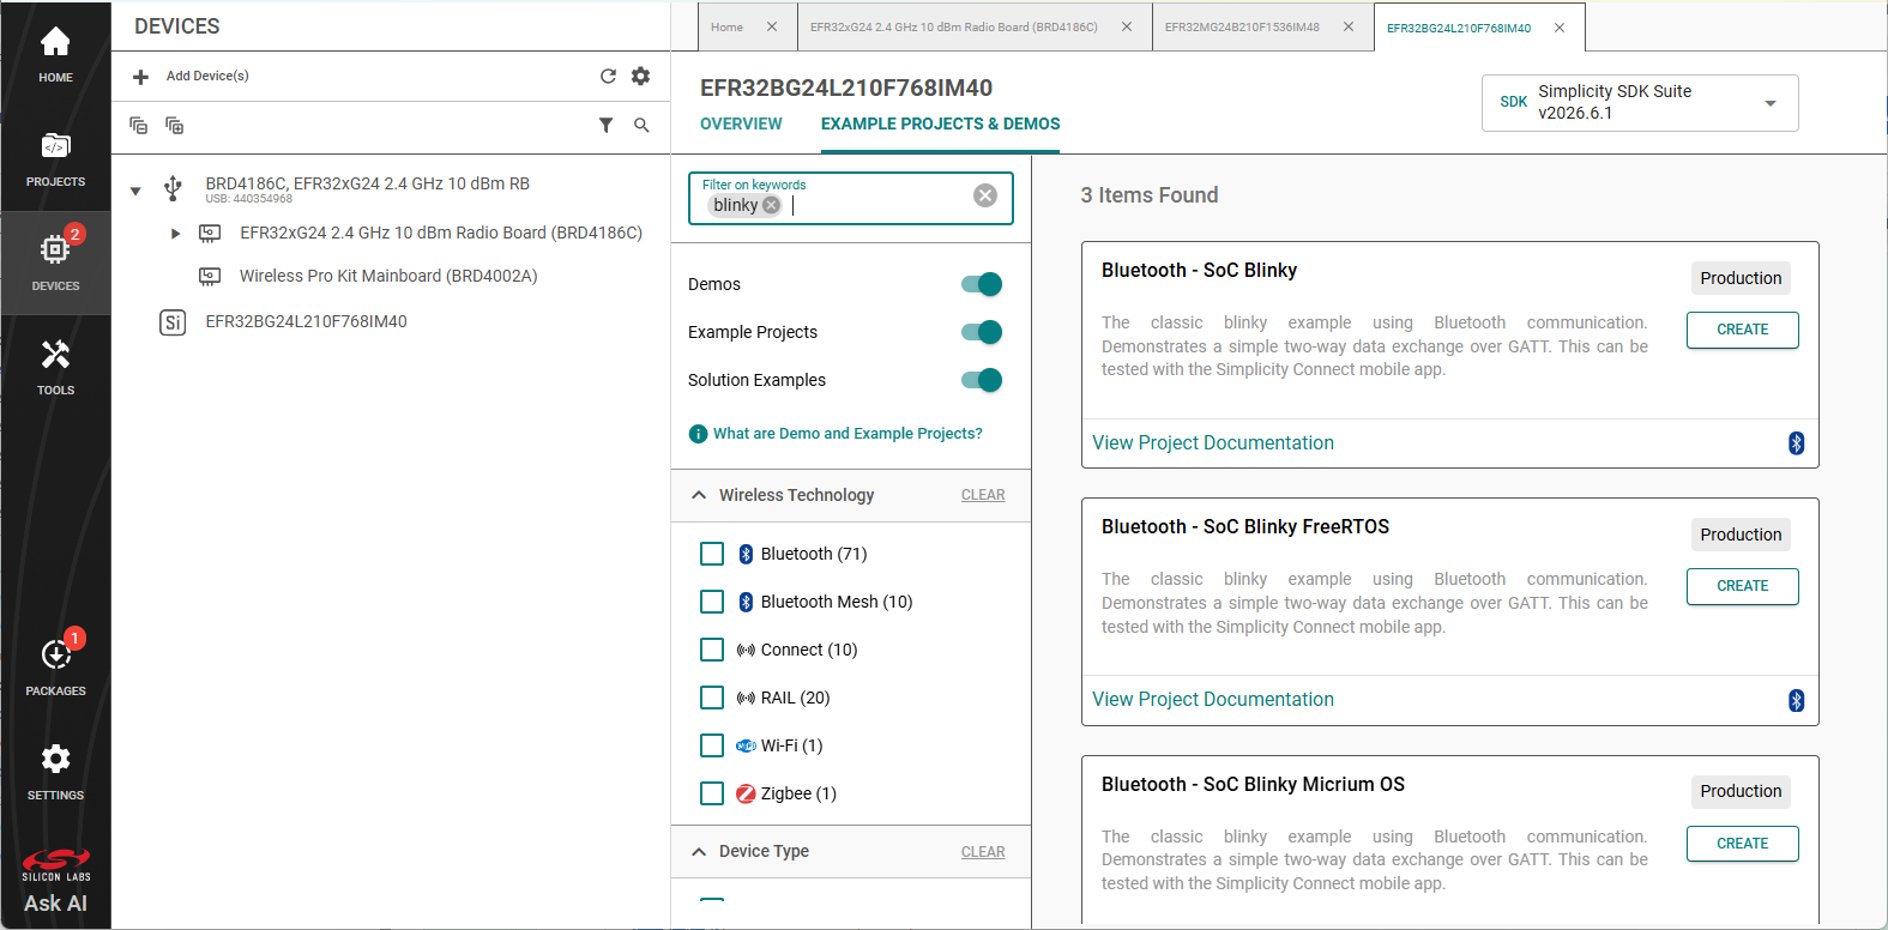
Task: Open the Projects sidebar section
Action: pyautogui.click(x=55, y=160)
